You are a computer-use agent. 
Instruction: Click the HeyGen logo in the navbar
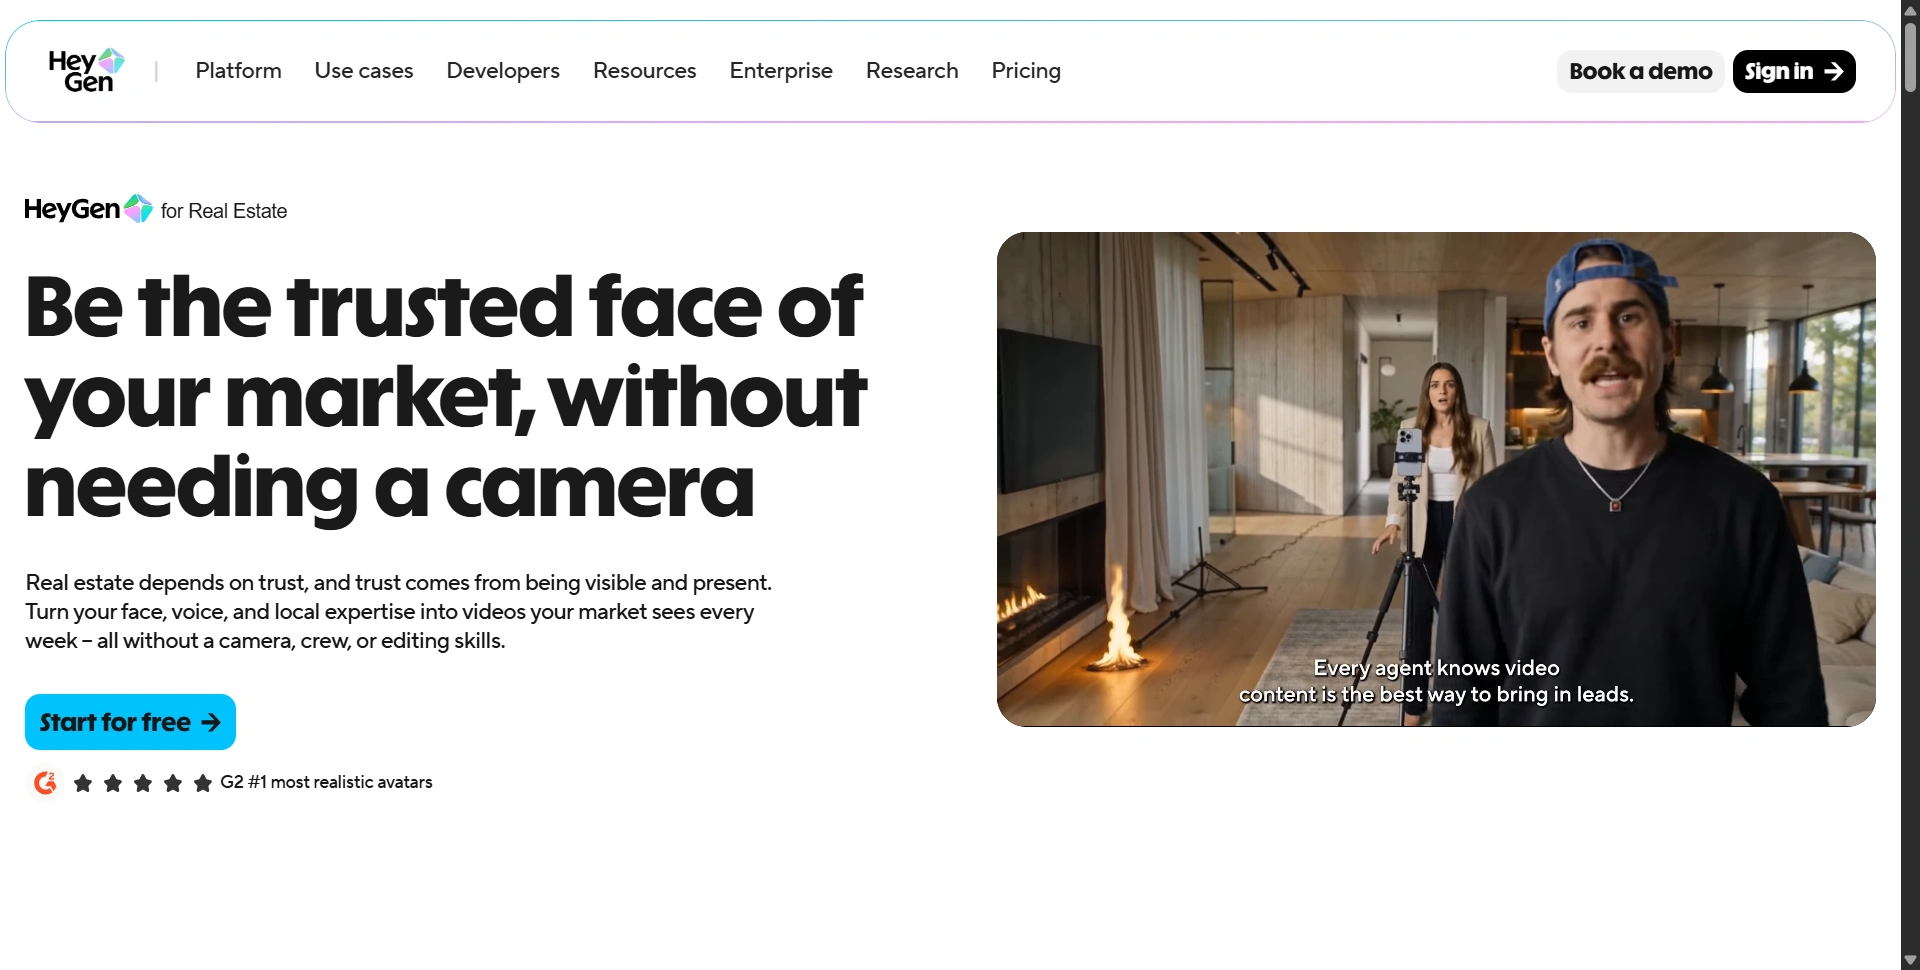tap(86, 71)
